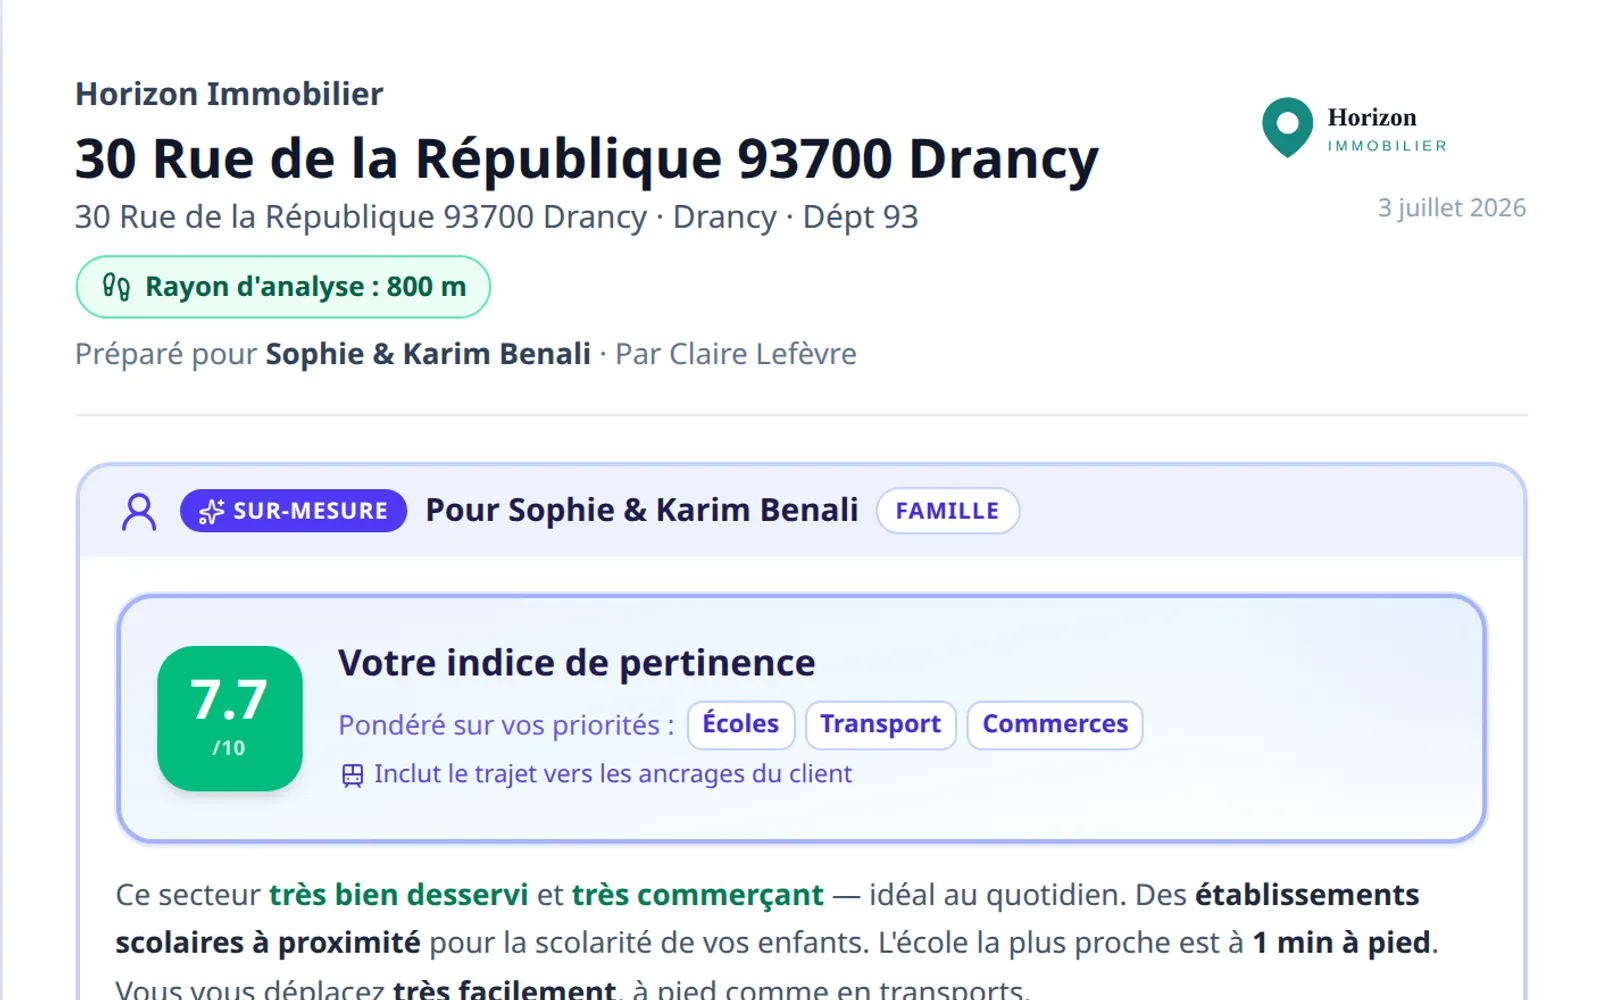Screen dimensions: 1600x1000
Task: Click the green 'très commerçant' phrase
Action: (698, 895)
